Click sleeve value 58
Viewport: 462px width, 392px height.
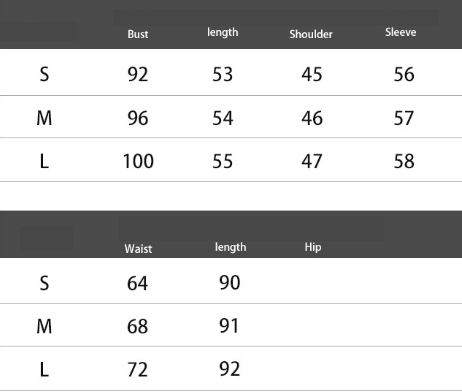(x=404, y=161)
